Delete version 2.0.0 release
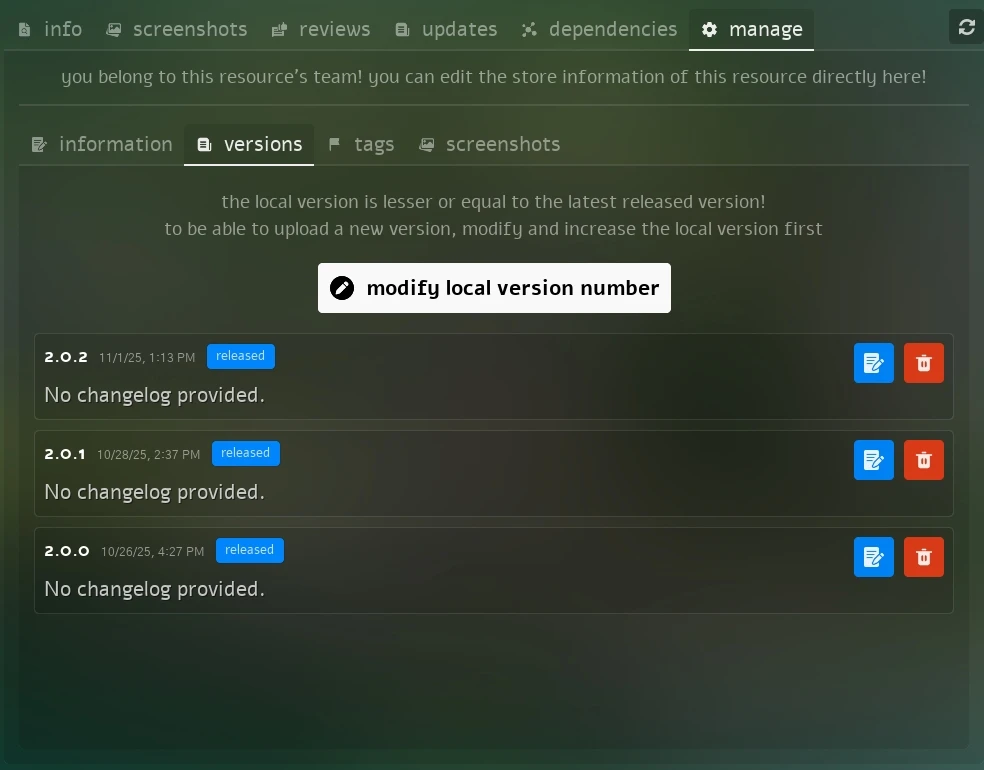 point(923,557)
